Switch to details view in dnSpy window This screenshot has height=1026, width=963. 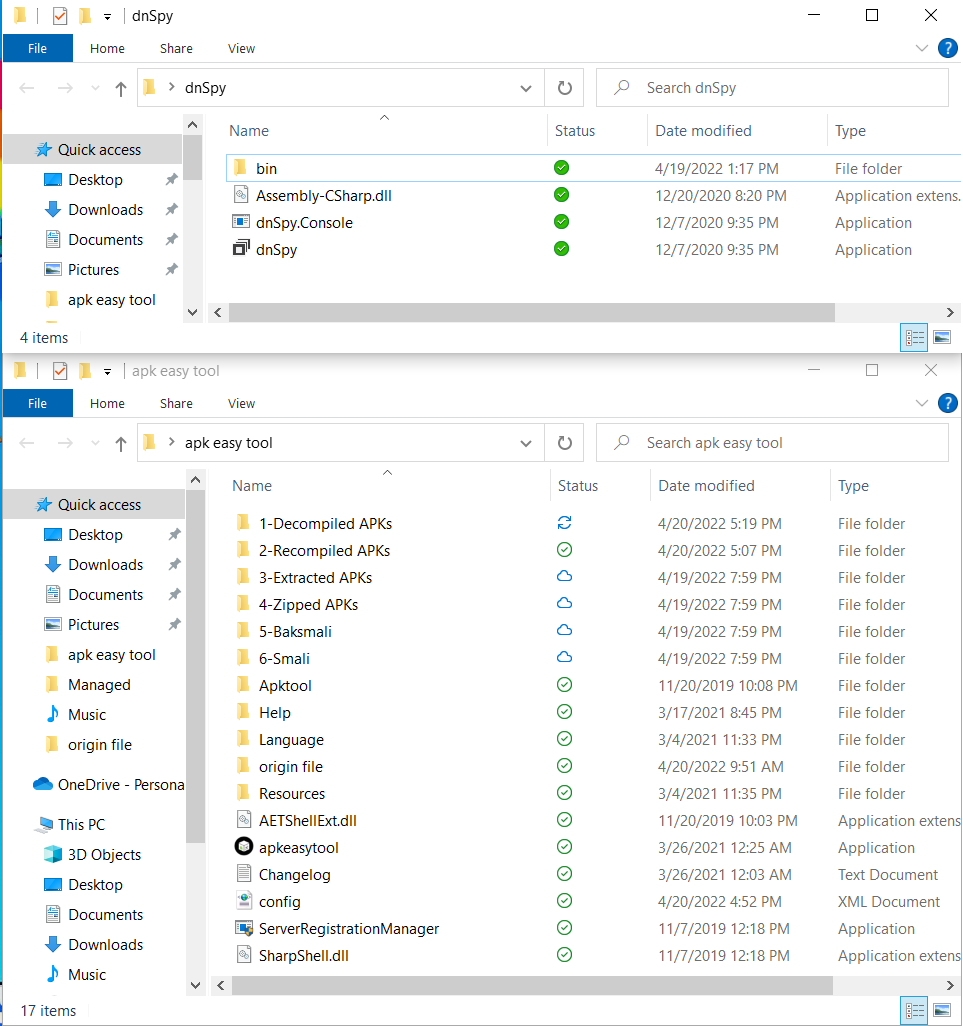click(x=914, y=338)
